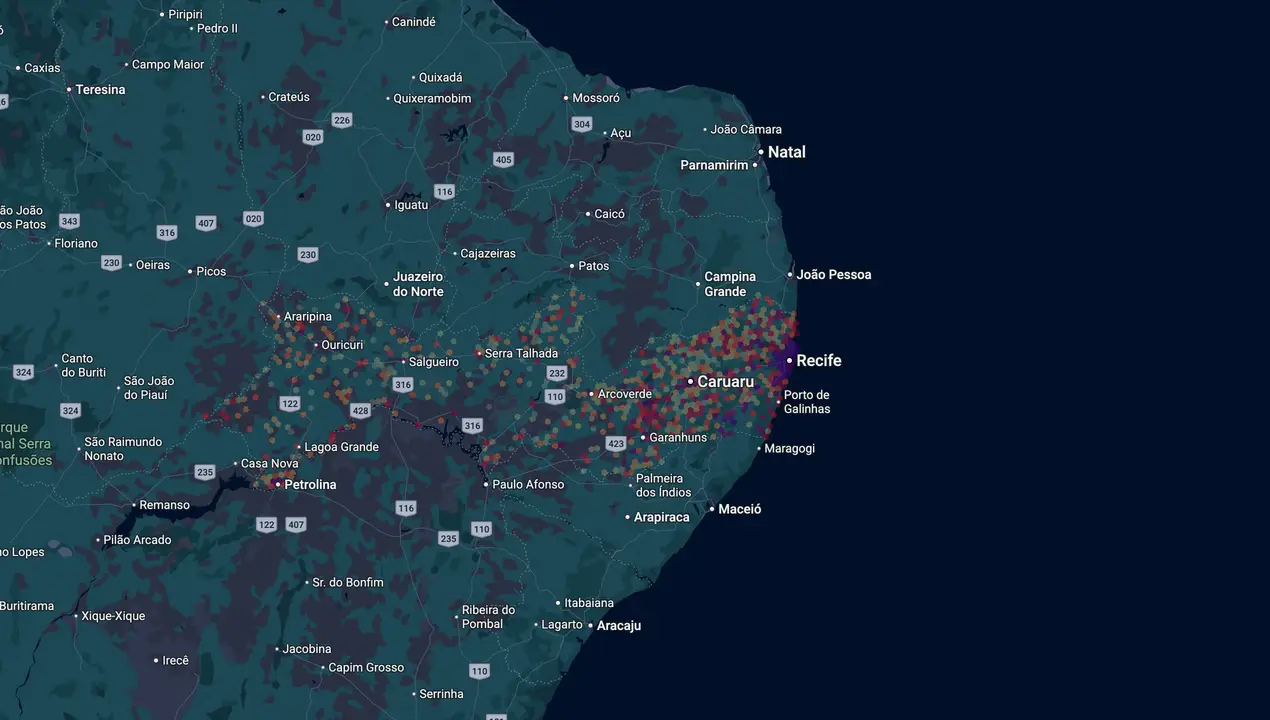
Task: Click the 232 road shield marker
Action: (557, 373)
